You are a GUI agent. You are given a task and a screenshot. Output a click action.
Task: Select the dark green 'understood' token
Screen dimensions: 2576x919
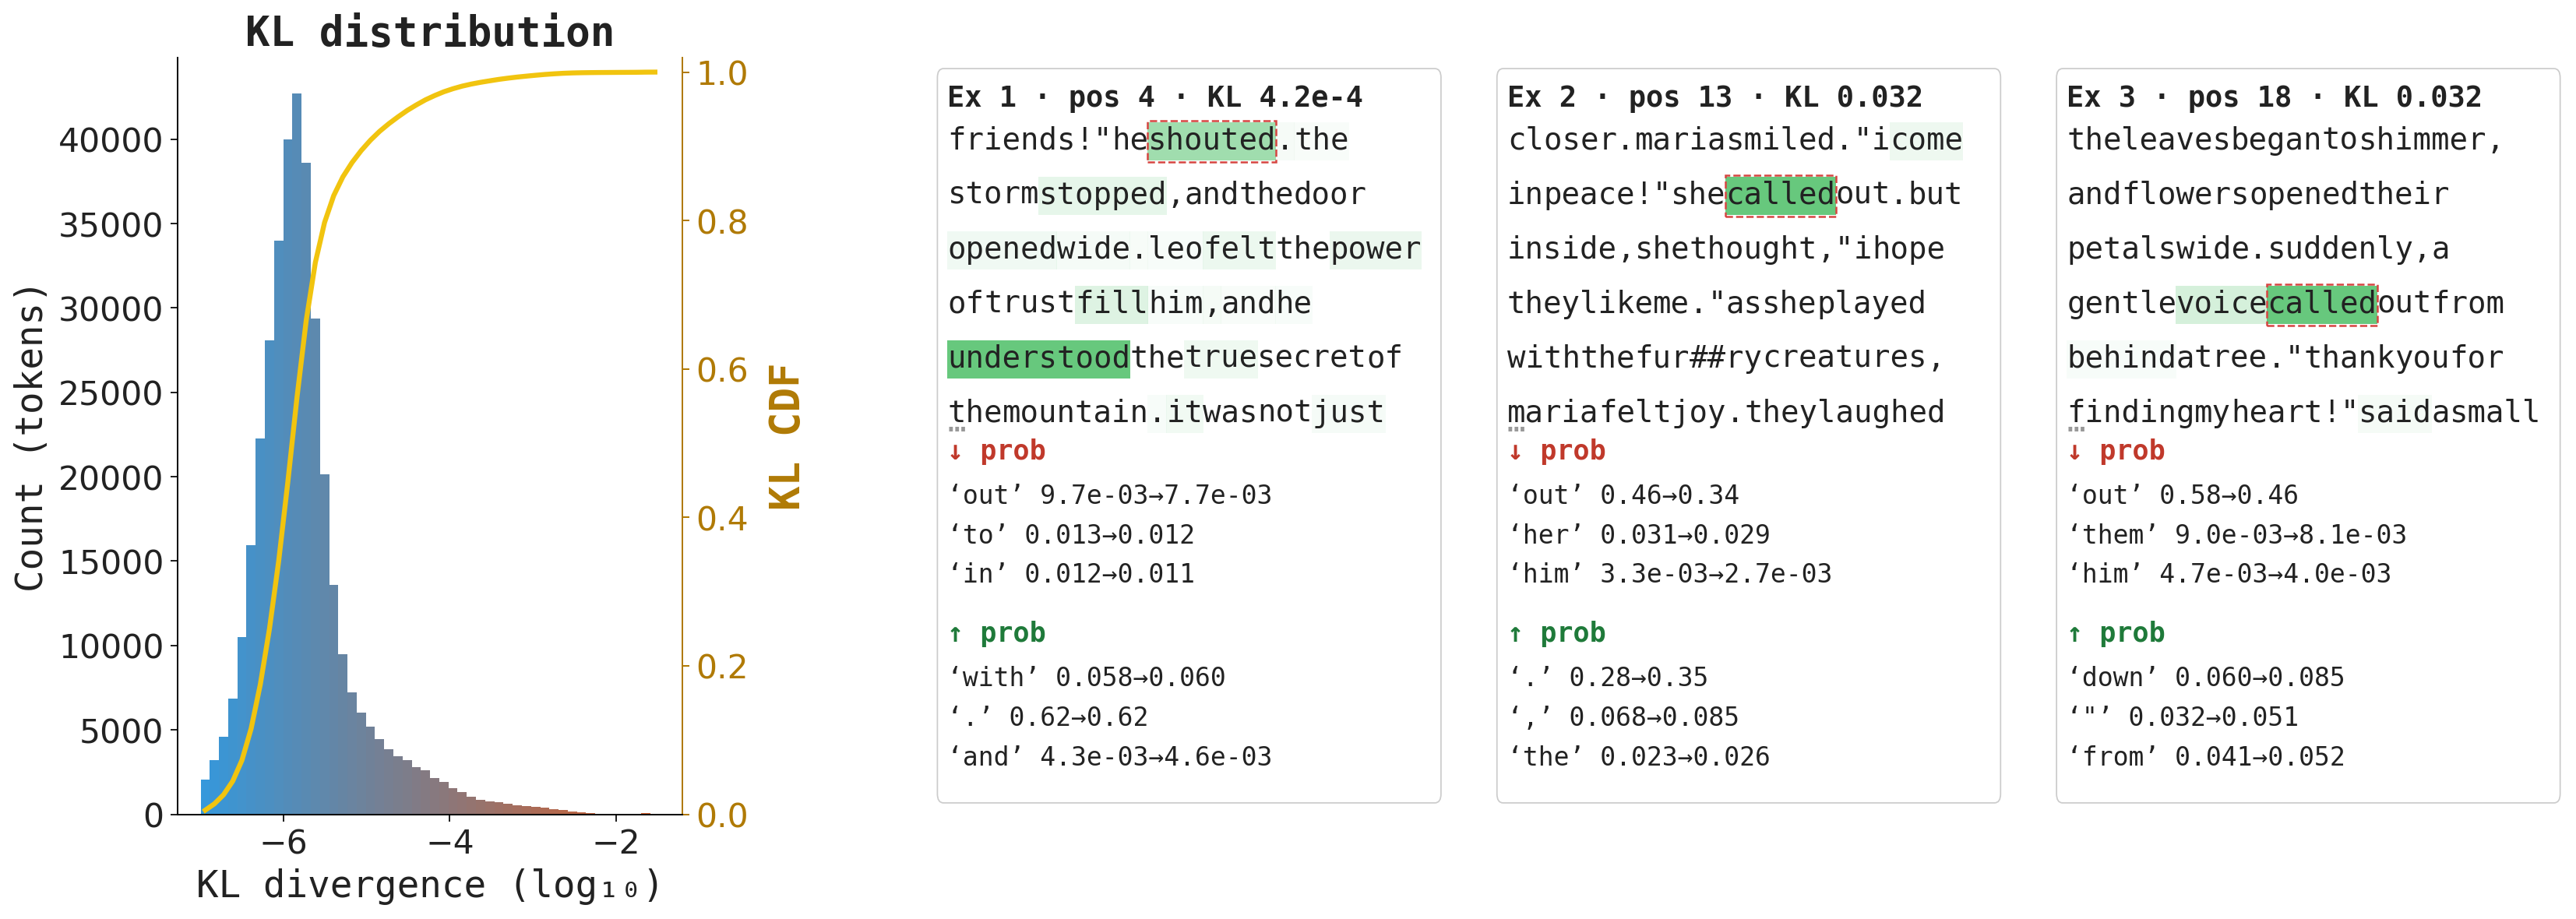1038,358
